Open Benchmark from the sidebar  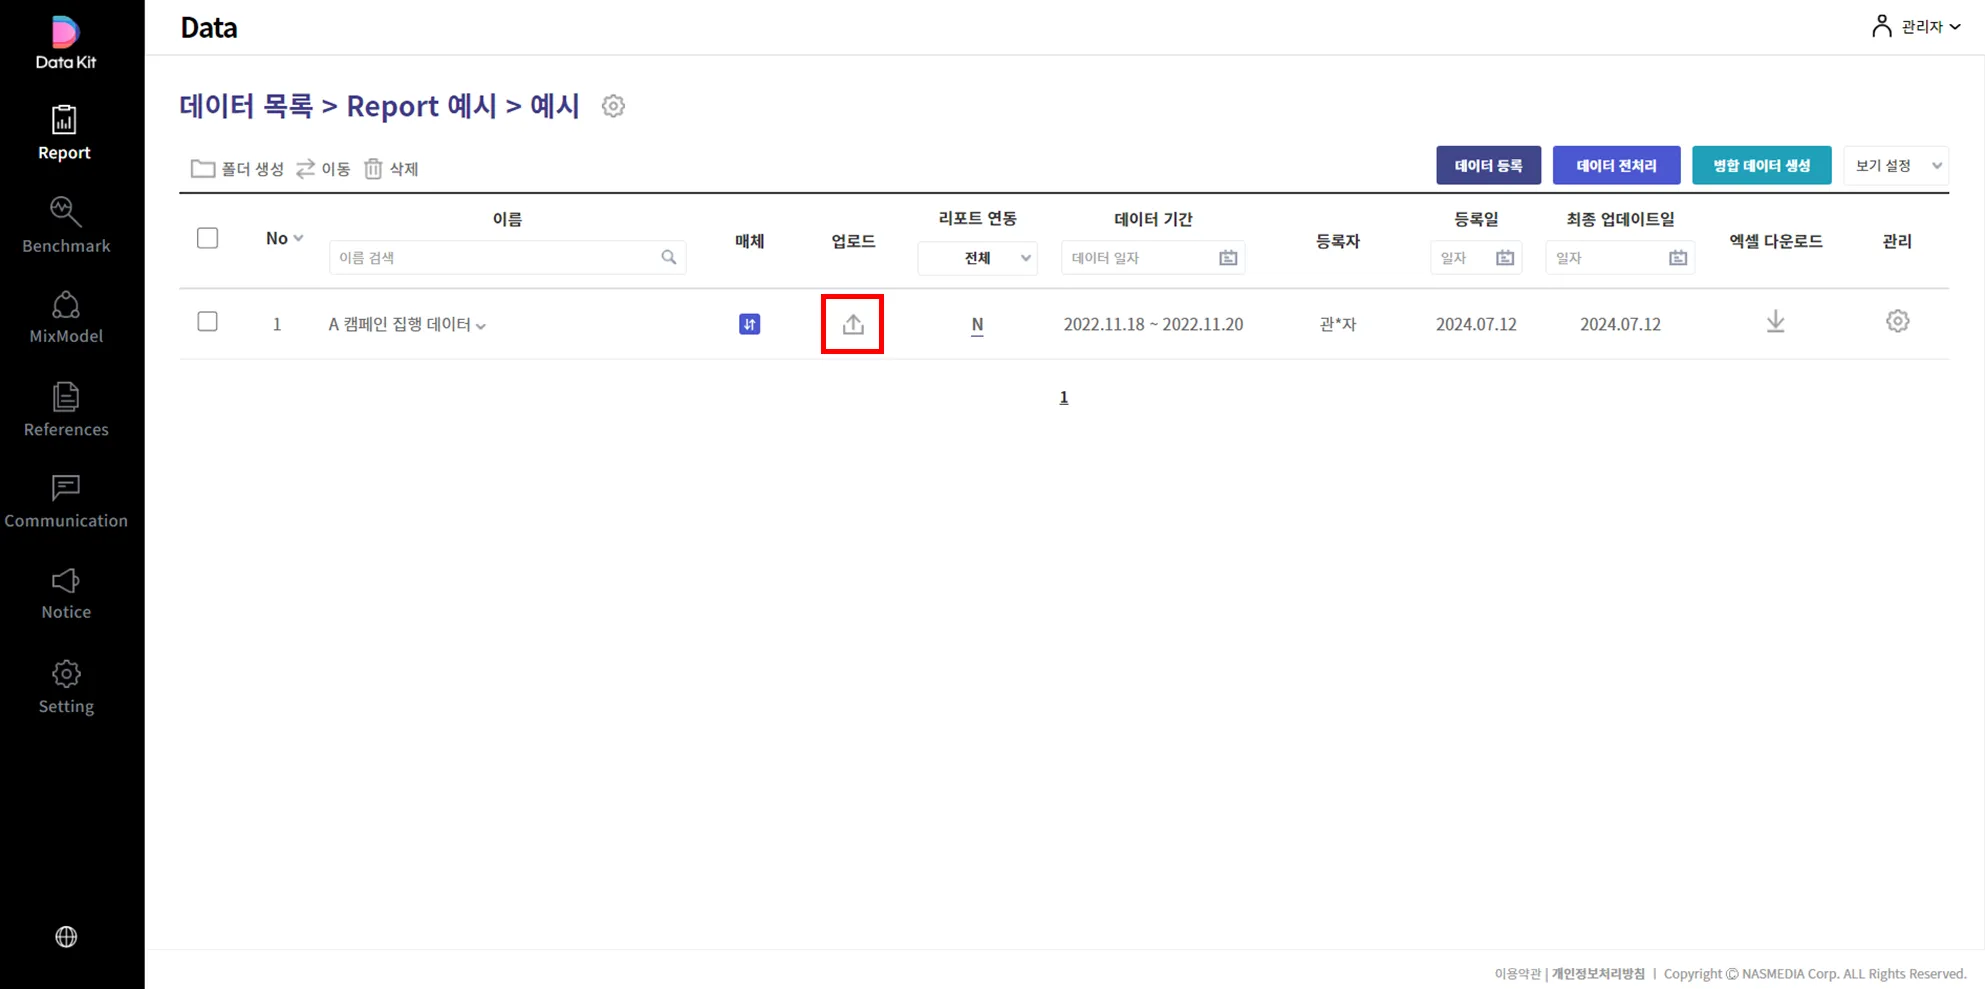(66, 226)
